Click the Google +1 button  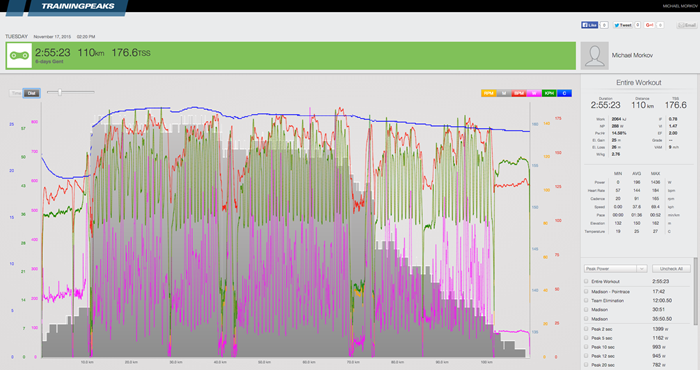point(649,25)
